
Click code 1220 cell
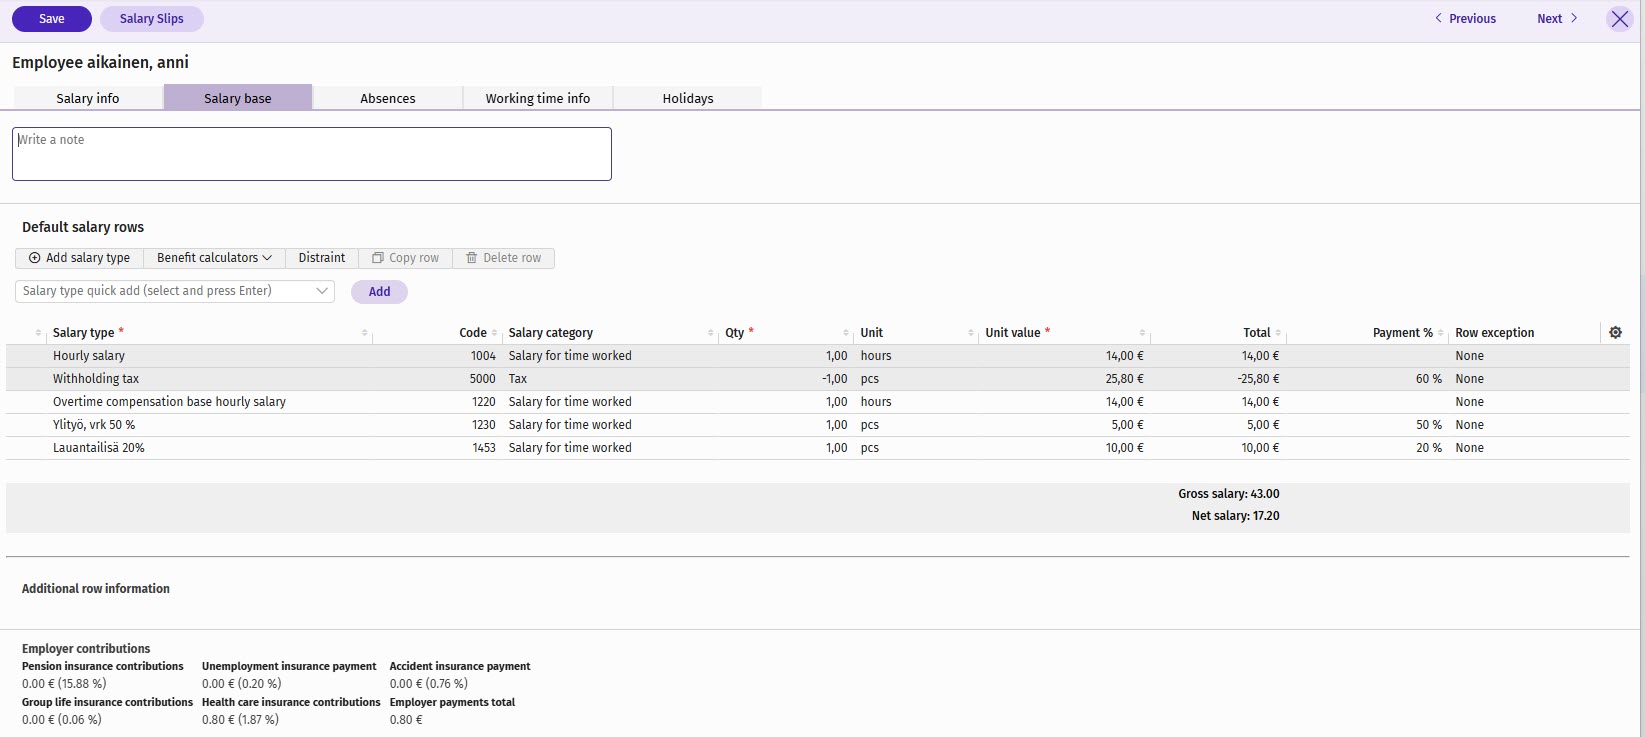click(483, 402)
